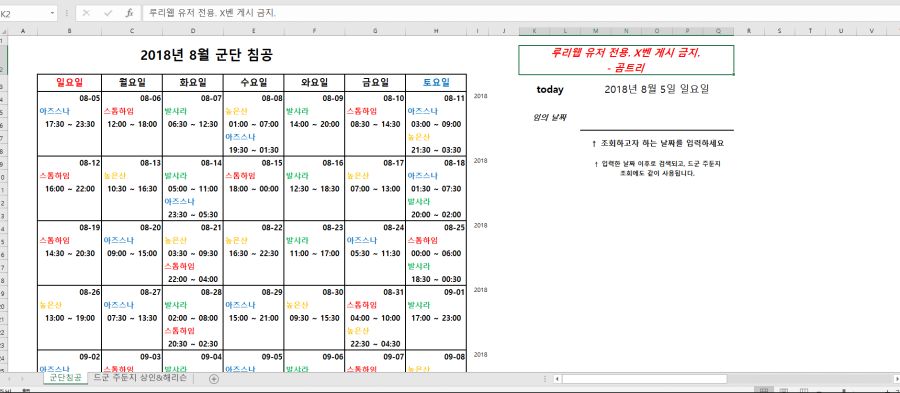Image resolution: width=900 pixels, height=393 pixels.
Task: Select the 화요일 header cell
Action: click(193, 83)
